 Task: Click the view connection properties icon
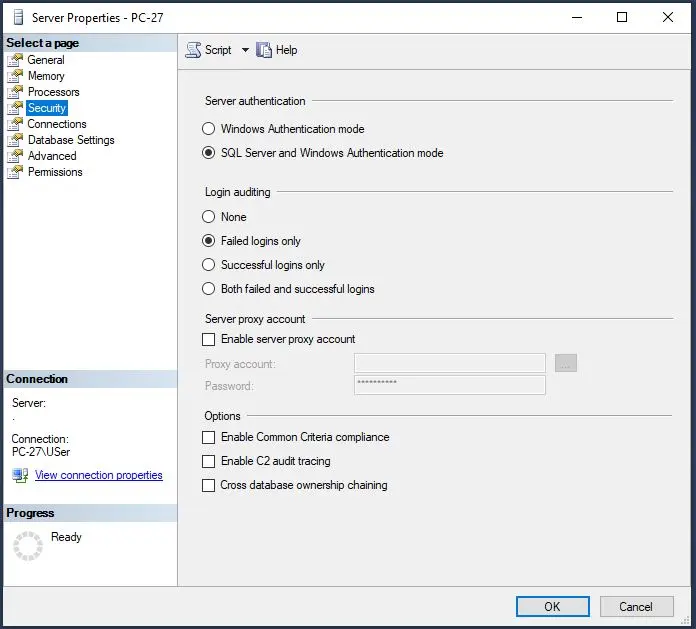[20, 475]
